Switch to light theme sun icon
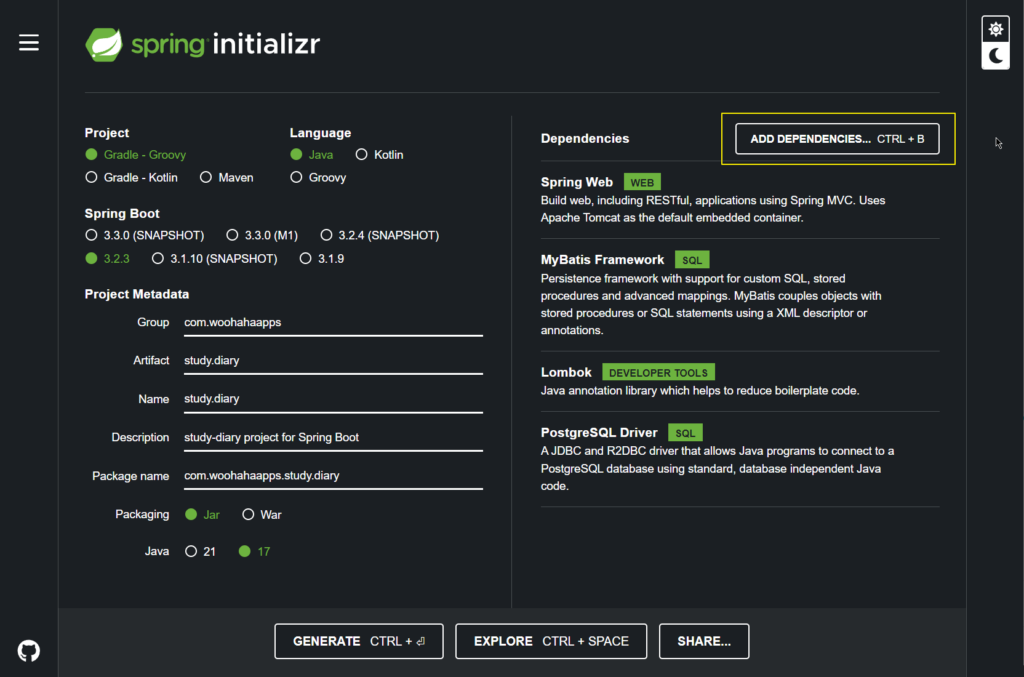The width and height of the screenshot is (1024, 677). coord(995,29)
